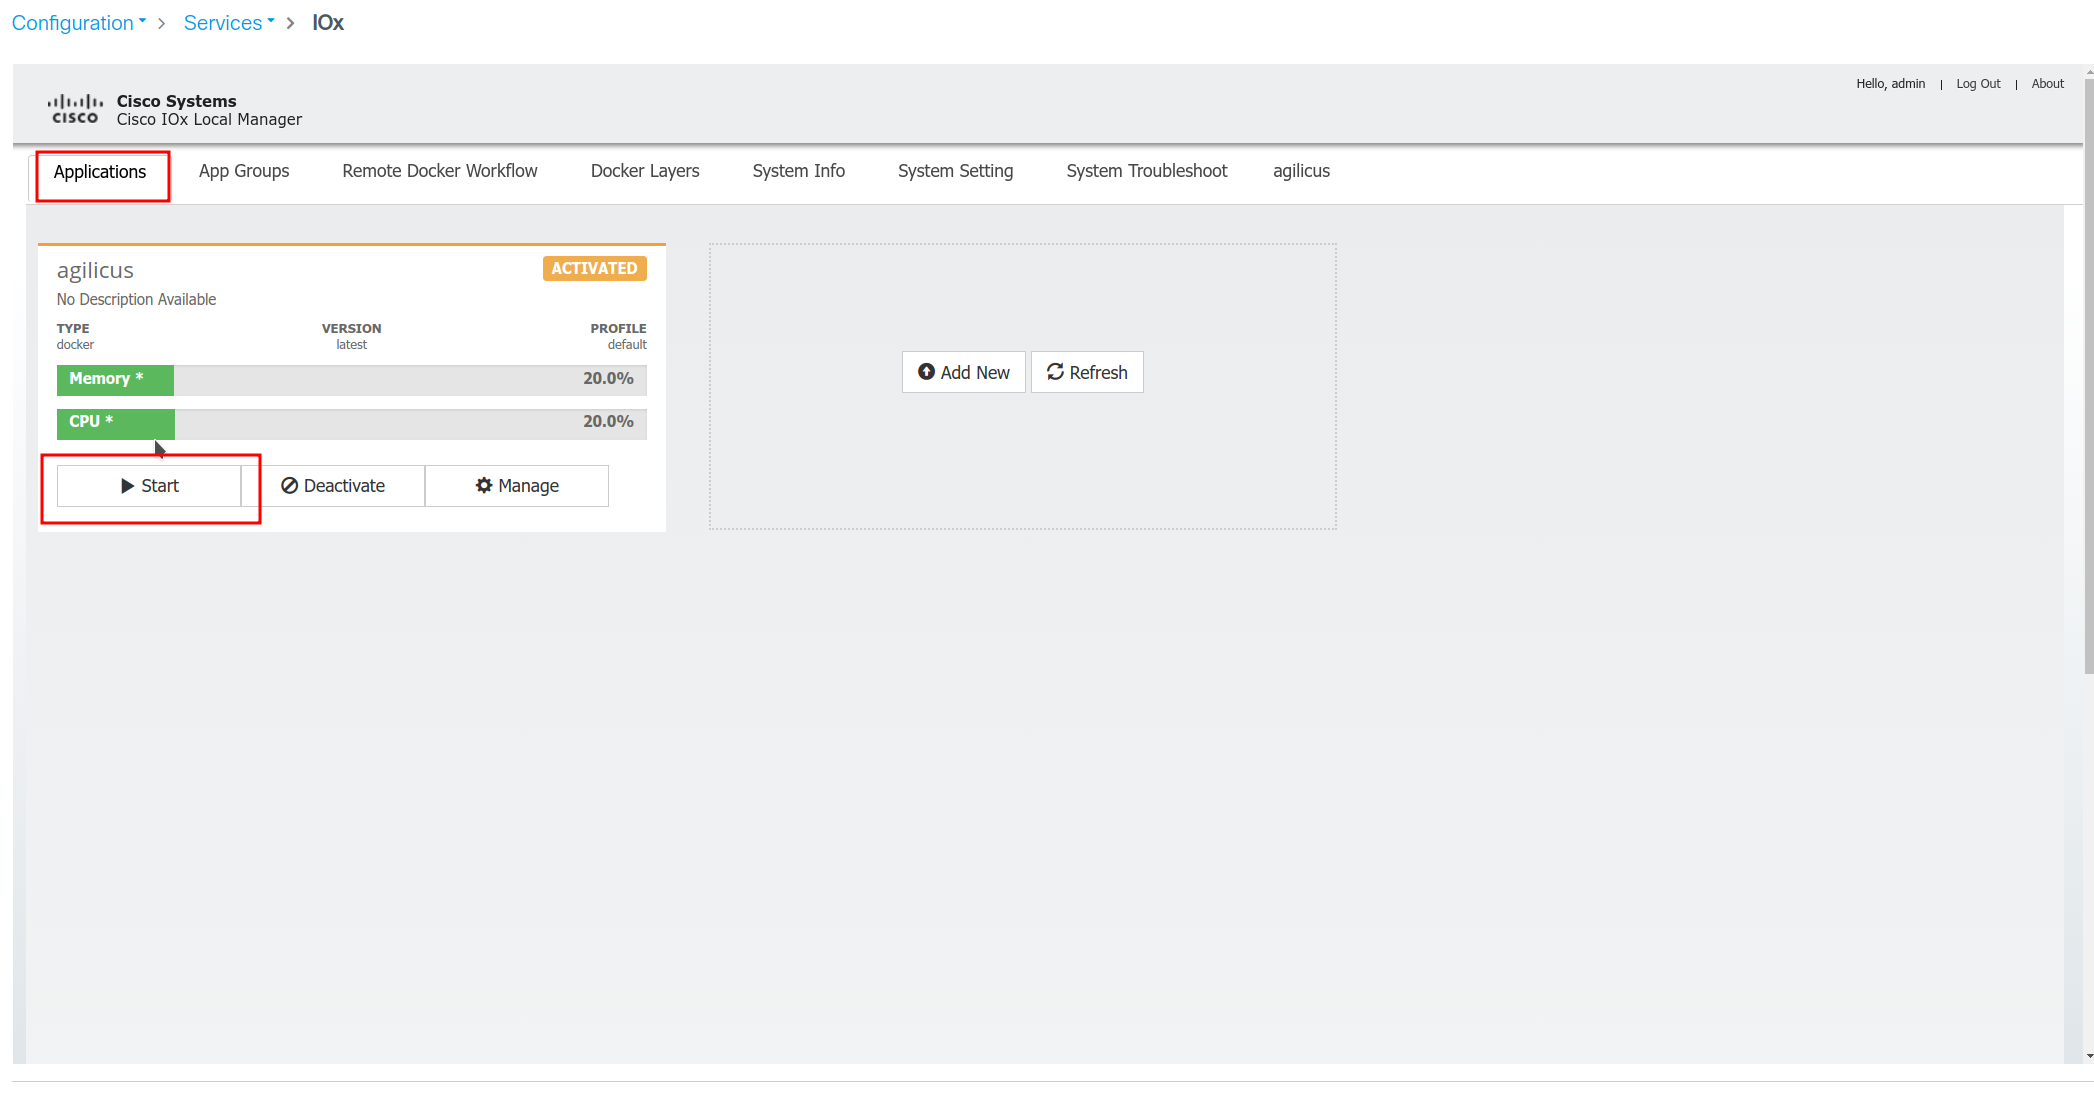Screen dimensions: 2094x1112
Task: Open the Docker Layers tab
Action: tap(645, 171)
